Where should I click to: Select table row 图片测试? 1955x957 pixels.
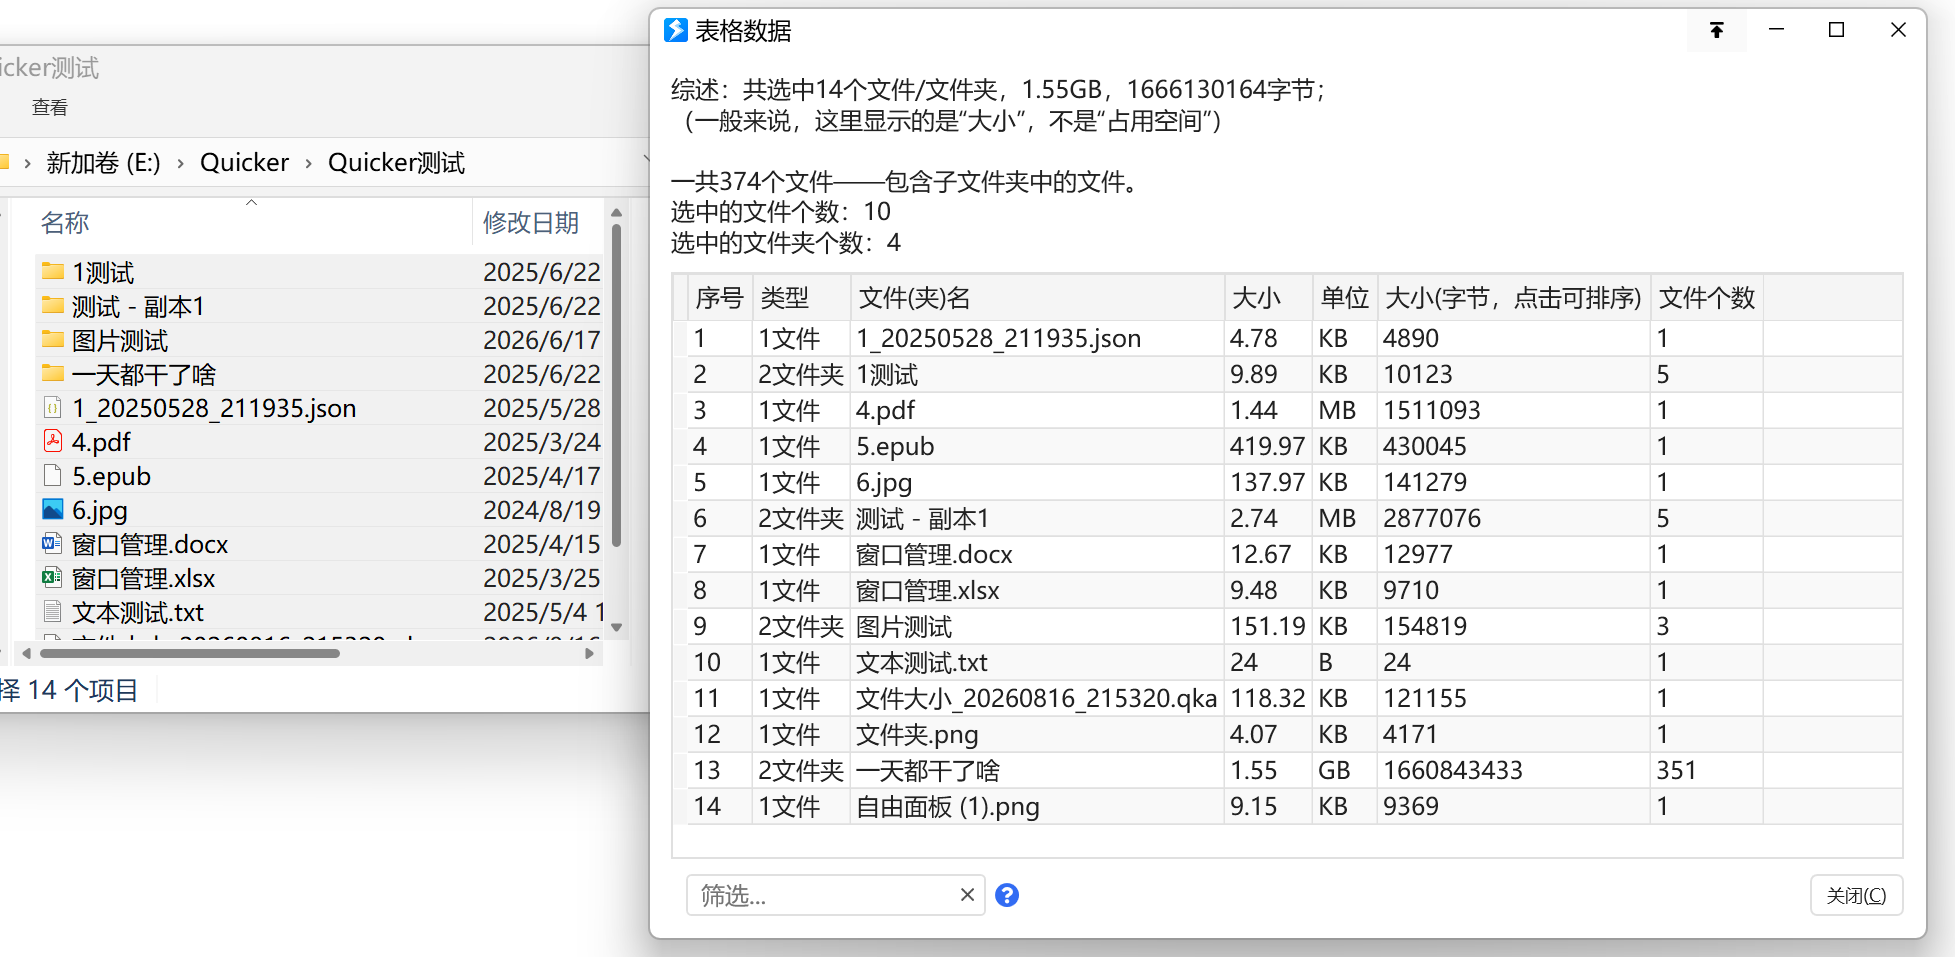pos(1287,627)
